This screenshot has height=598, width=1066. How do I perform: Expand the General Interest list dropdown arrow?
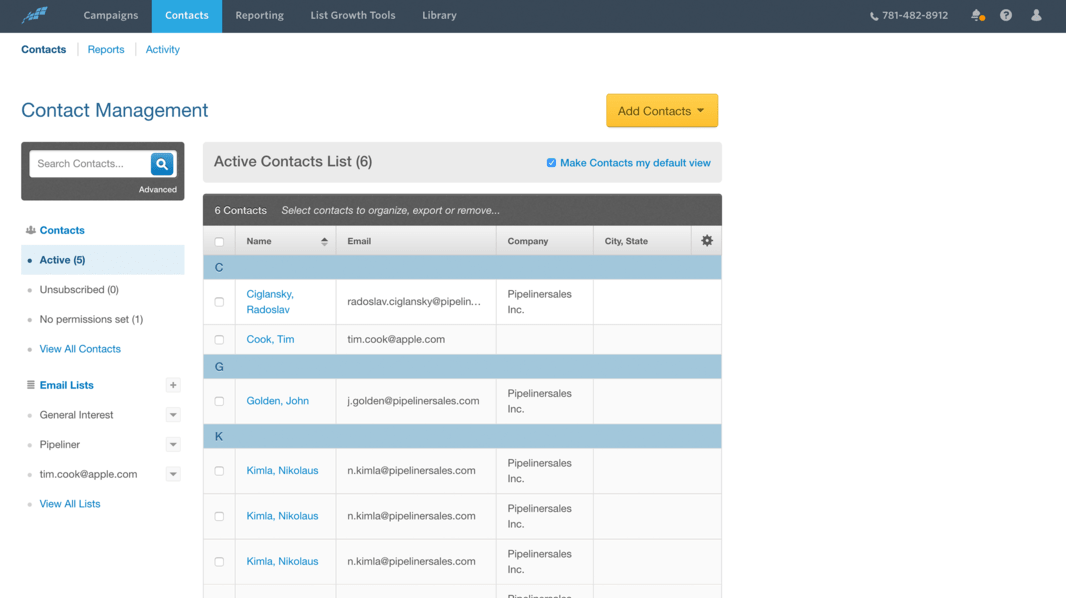173,415
